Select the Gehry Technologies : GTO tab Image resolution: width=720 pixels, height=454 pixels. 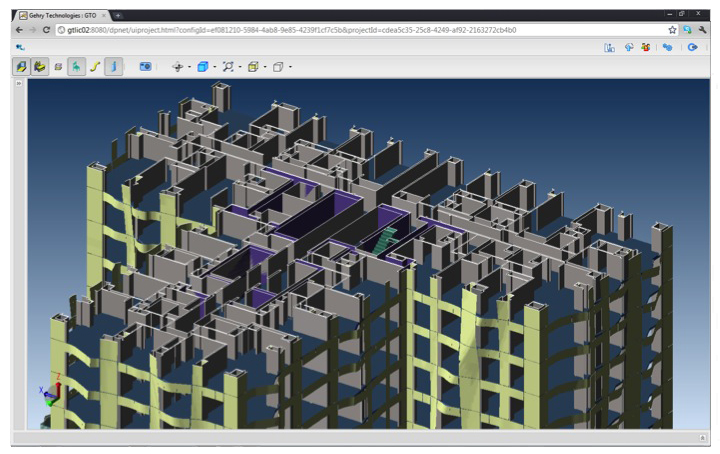[61, 16]
